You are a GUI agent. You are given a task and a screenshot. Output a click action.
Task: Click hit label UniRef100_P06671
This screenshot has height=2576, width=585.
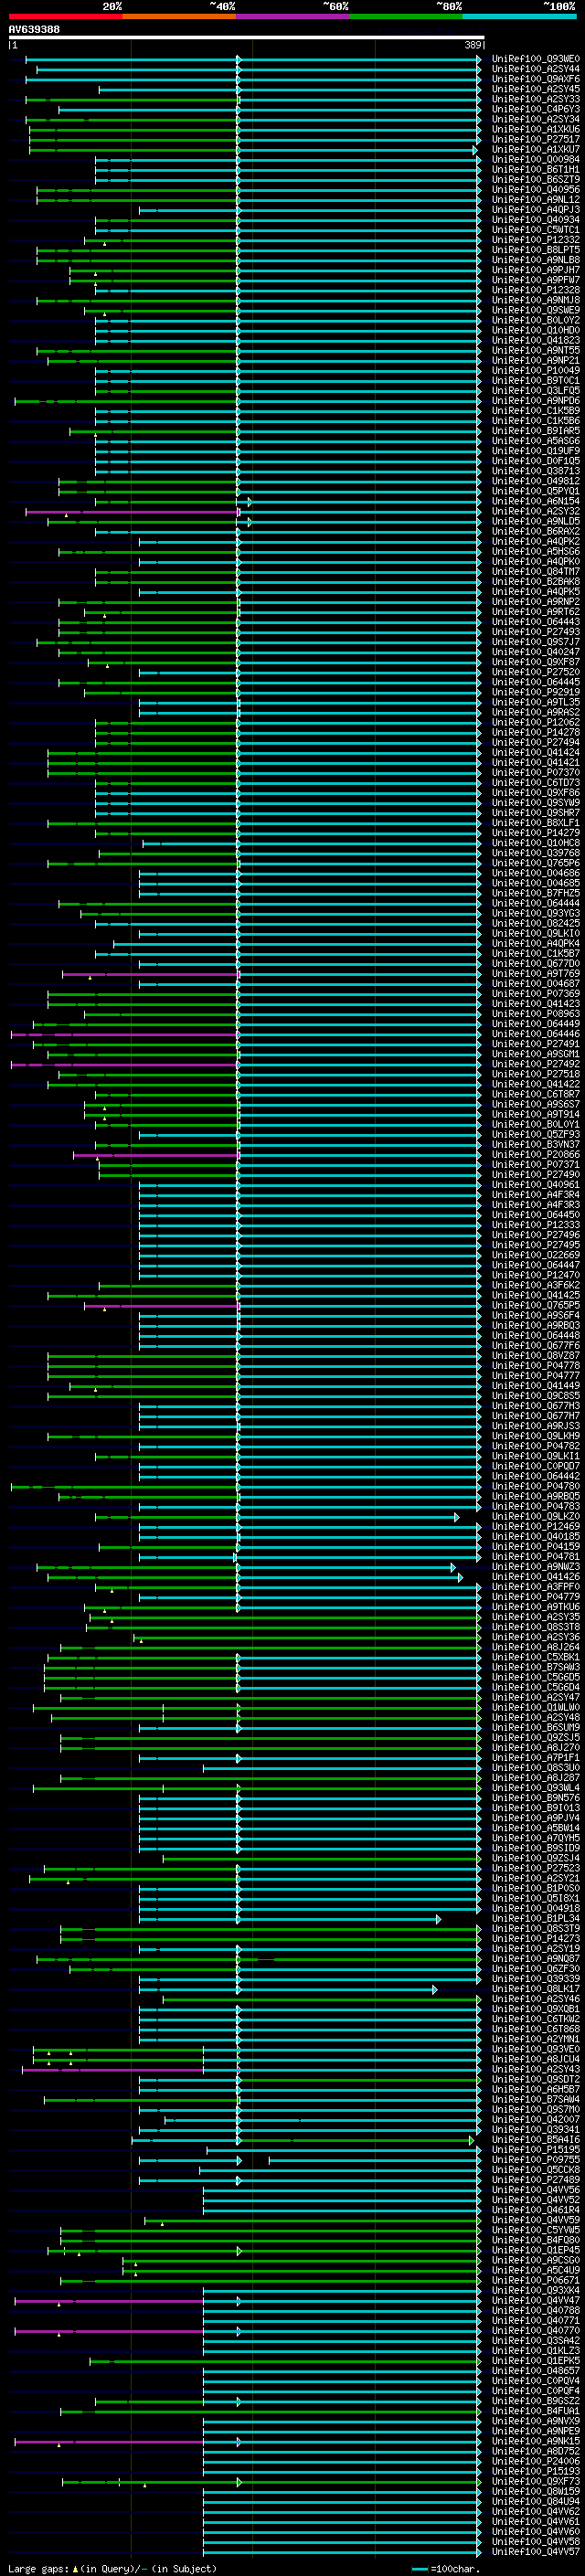(536, 2280)
